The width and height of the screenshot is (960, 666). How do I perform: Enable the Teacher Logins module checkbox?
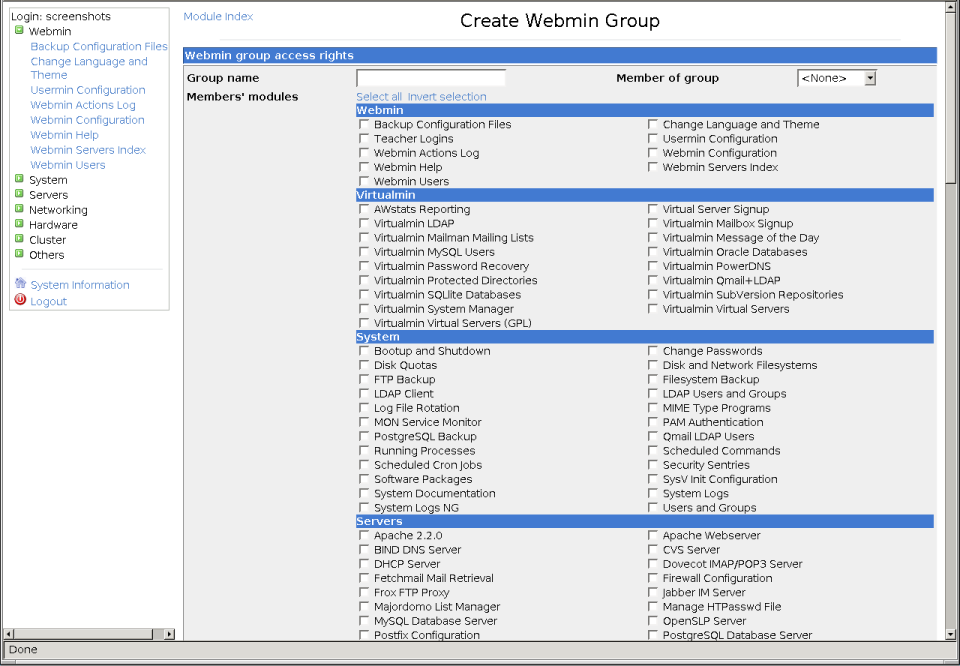coord(364,138)
